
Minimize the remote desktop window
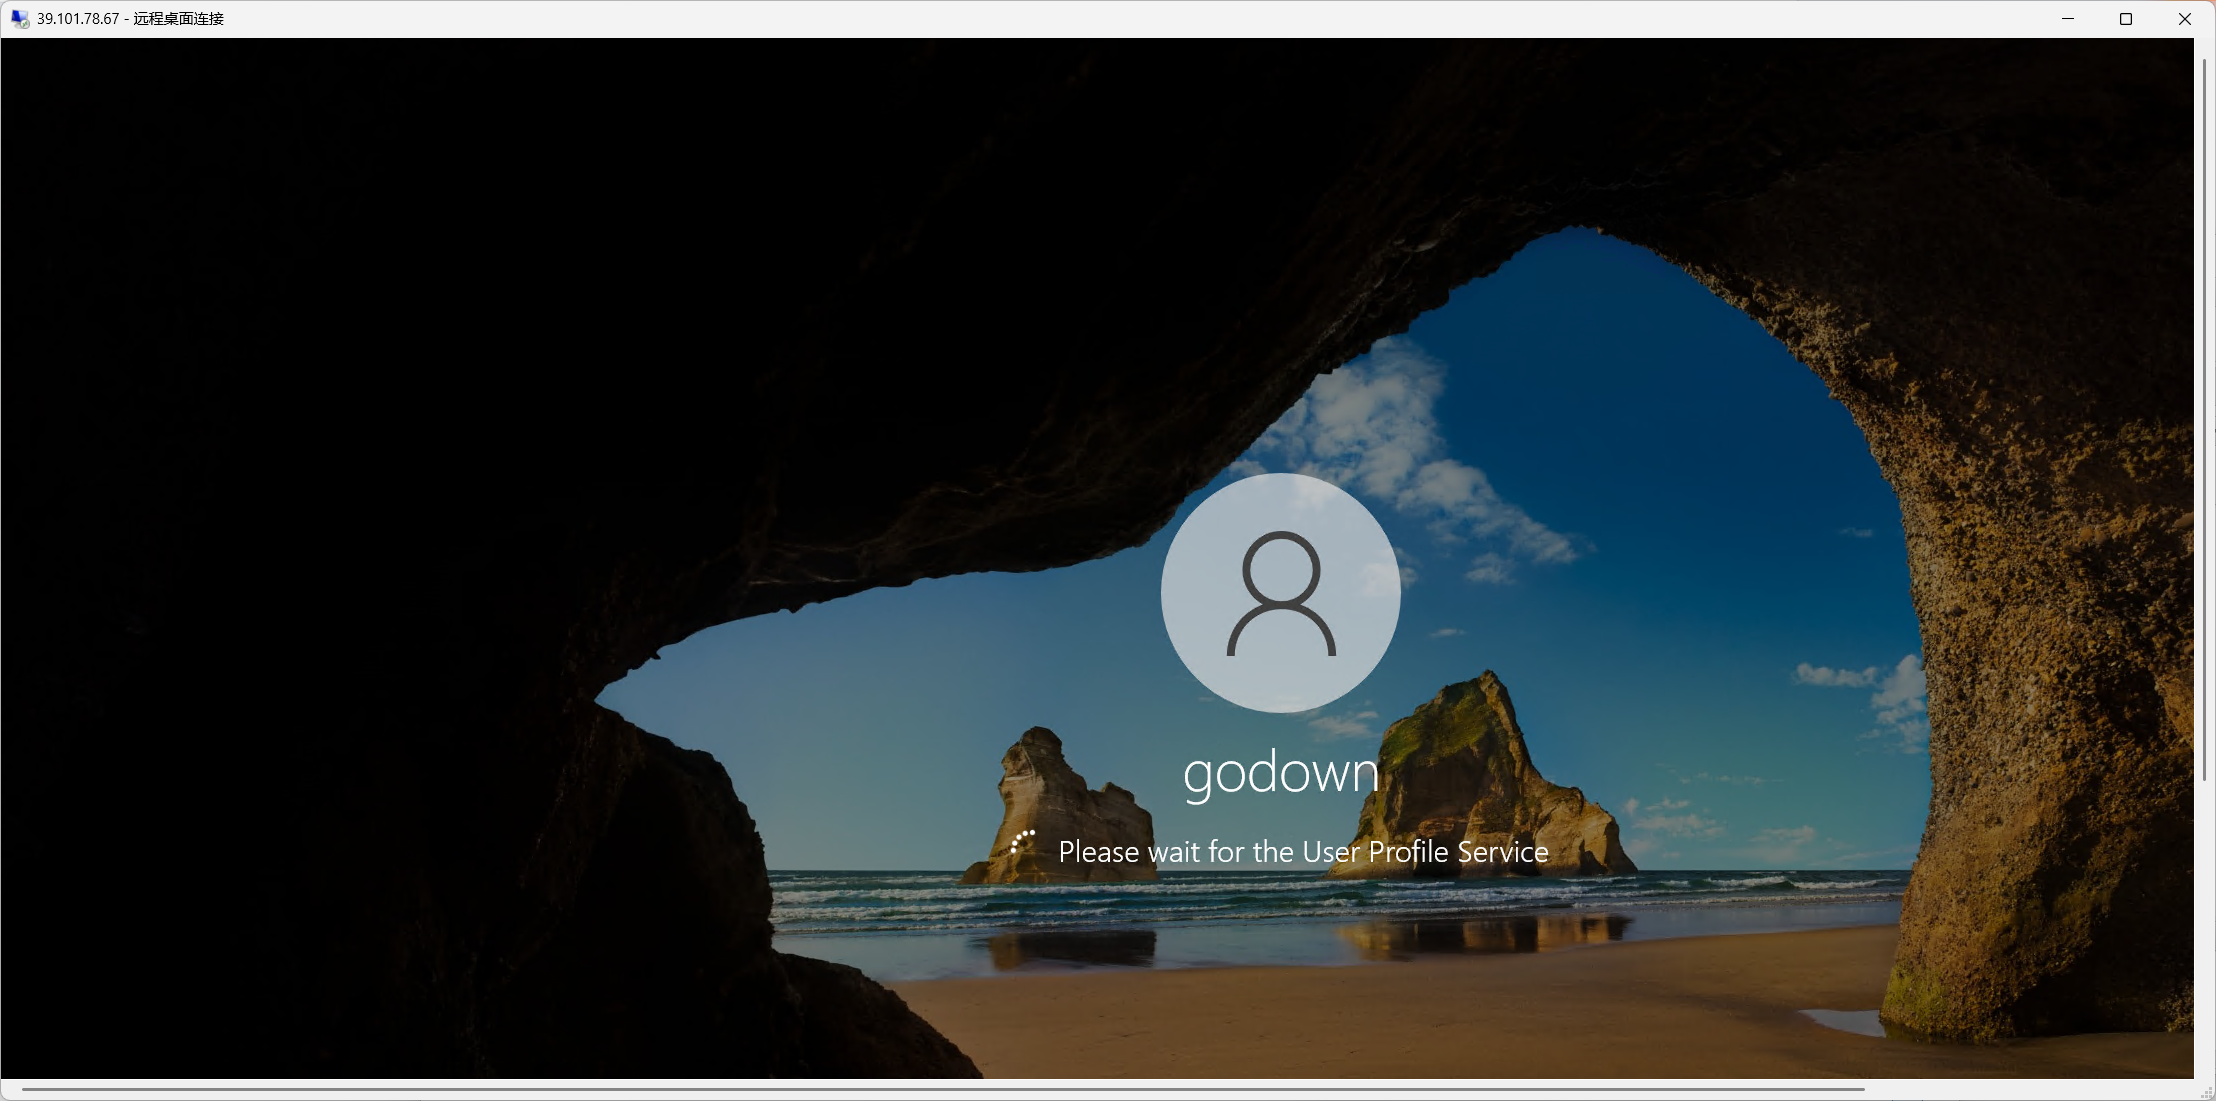2068,18
